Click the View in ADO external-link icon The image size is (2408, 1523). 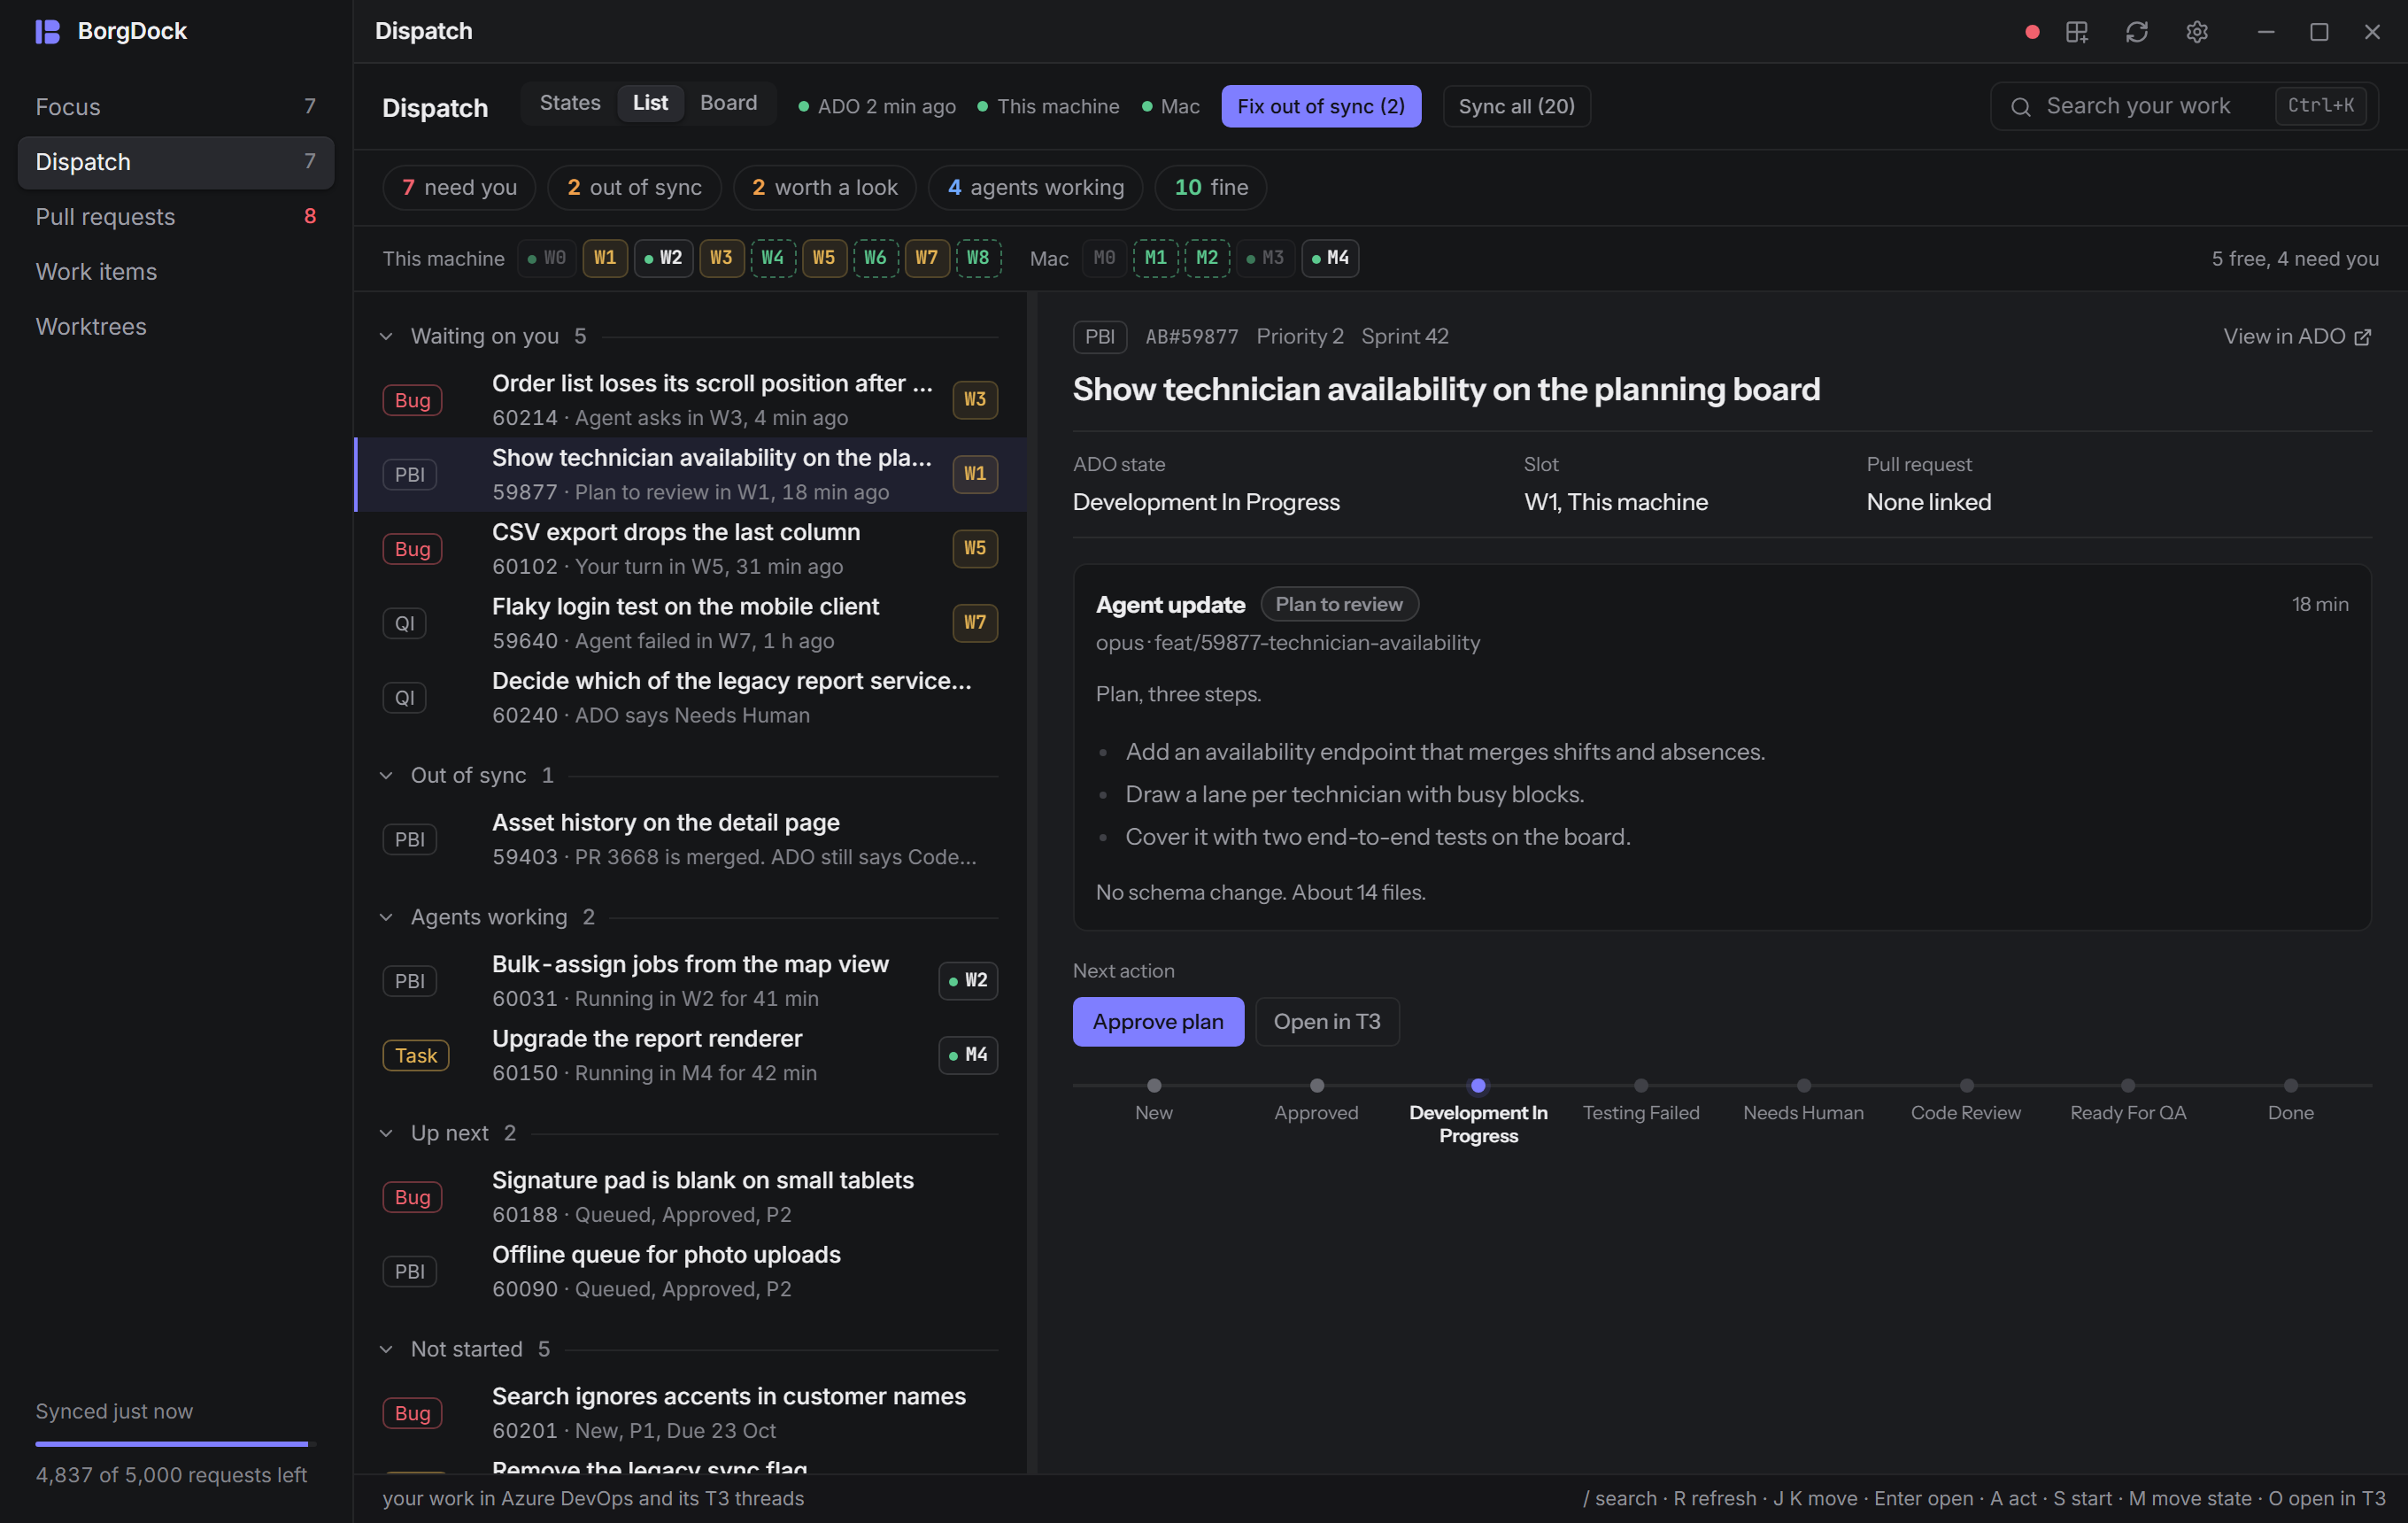pyautogui.click(x=2362, y=337)
